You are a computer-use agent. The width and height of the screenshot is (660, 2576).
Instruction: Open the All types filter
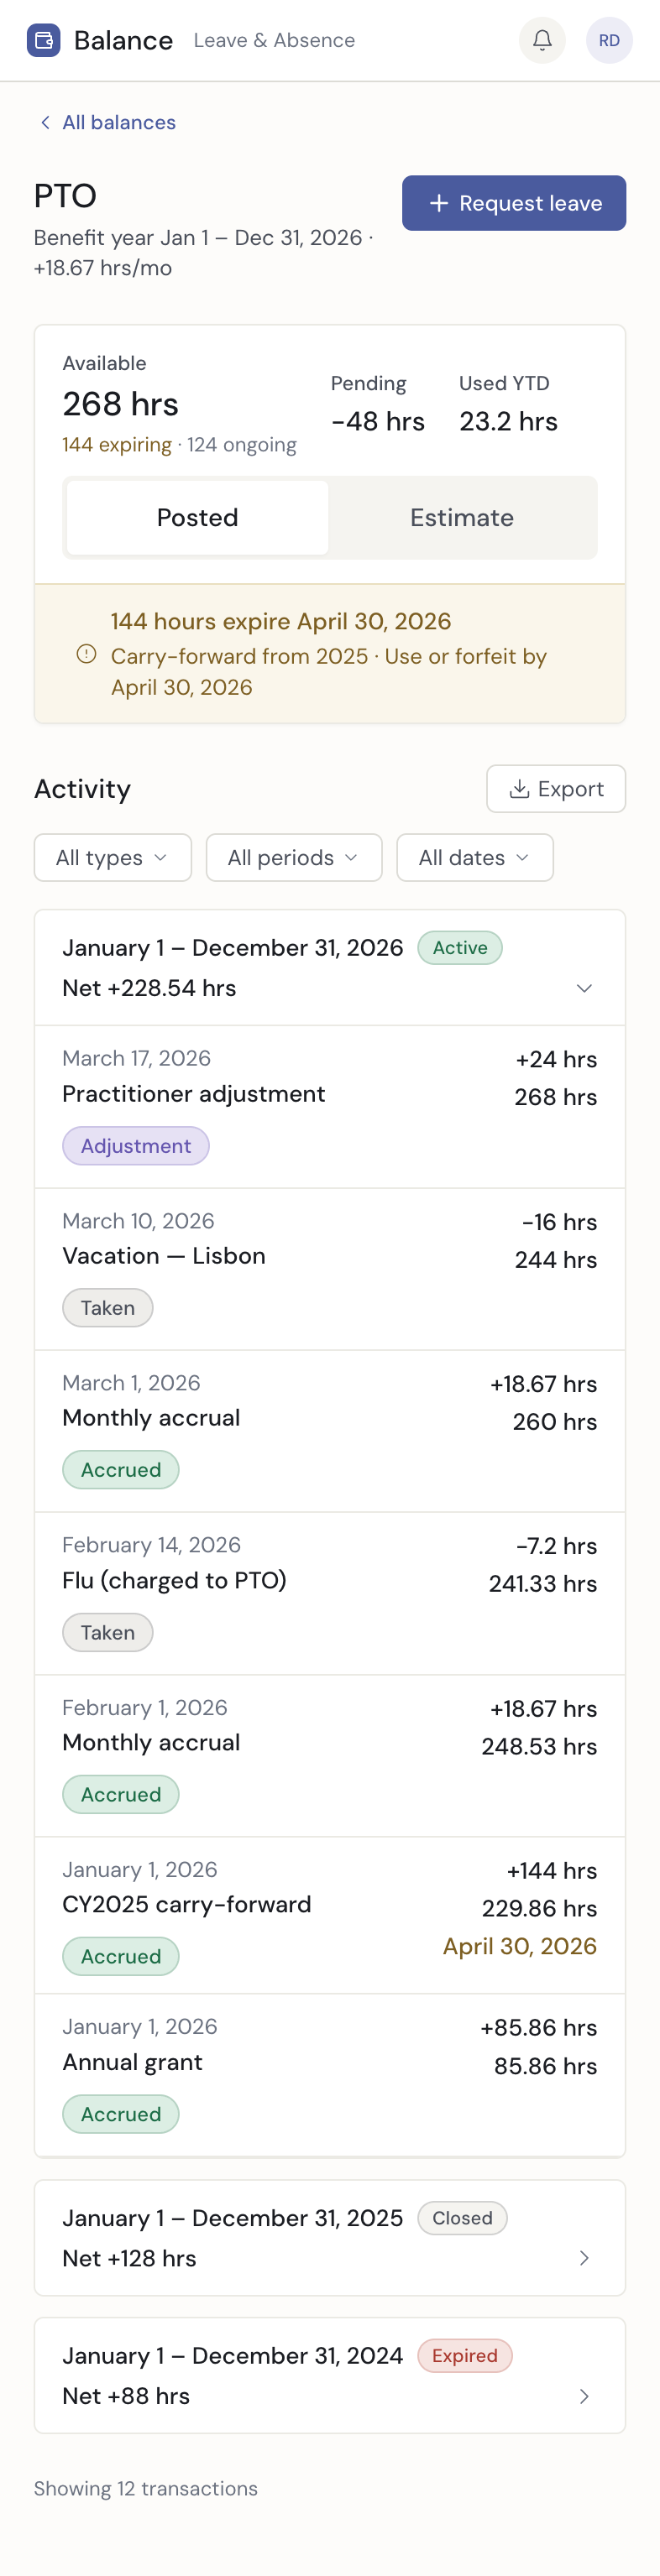[x=112, y=857]
